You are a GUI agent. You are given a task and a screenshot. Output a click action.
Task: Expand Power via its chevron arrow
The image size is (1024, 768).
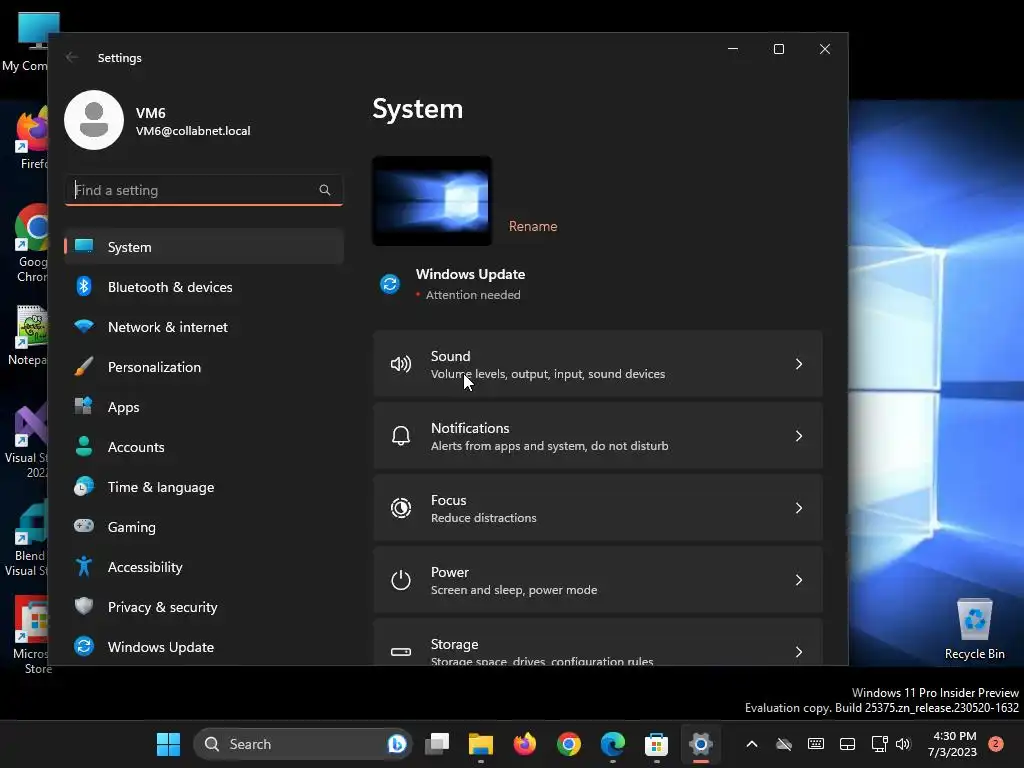click(799, 580)
